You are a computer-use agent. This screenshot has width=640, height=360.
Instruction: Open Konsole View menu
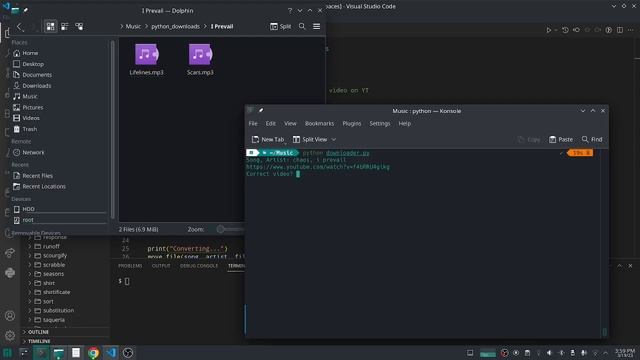290,123
